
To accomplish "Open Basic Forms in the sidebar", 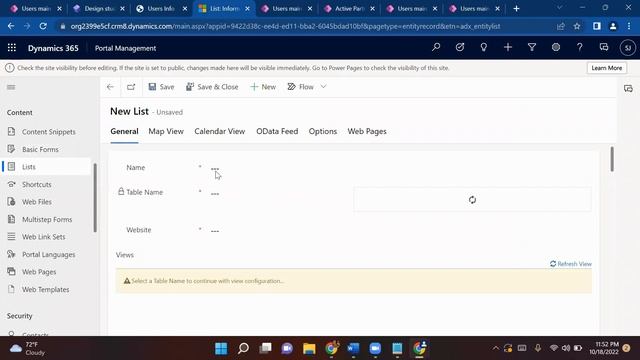I will pos(40,149).
